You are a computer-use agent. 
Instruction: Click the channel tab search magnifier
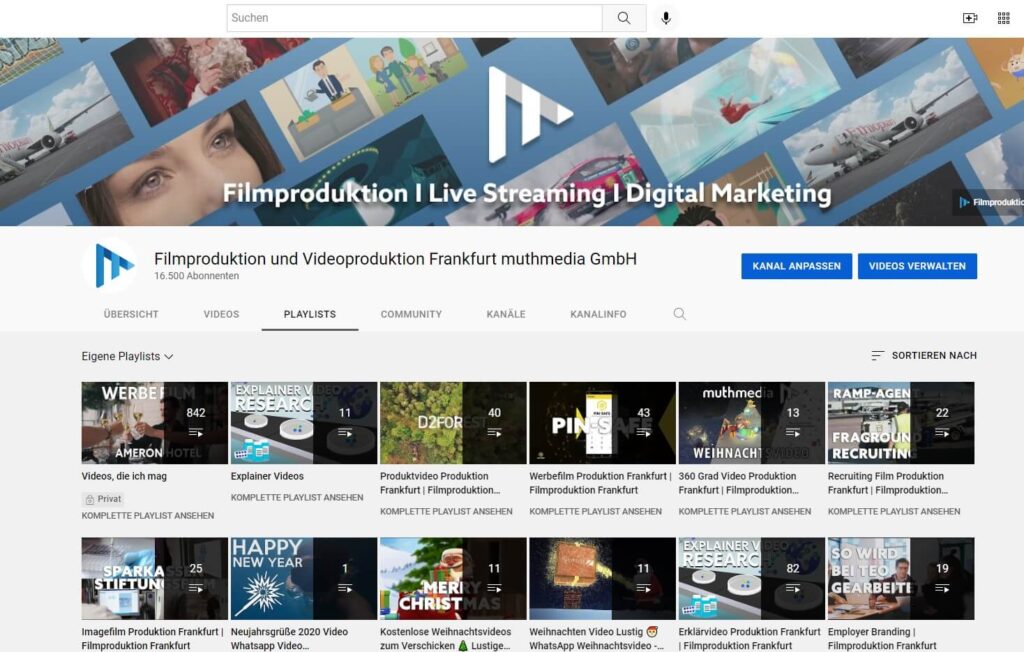680,314
